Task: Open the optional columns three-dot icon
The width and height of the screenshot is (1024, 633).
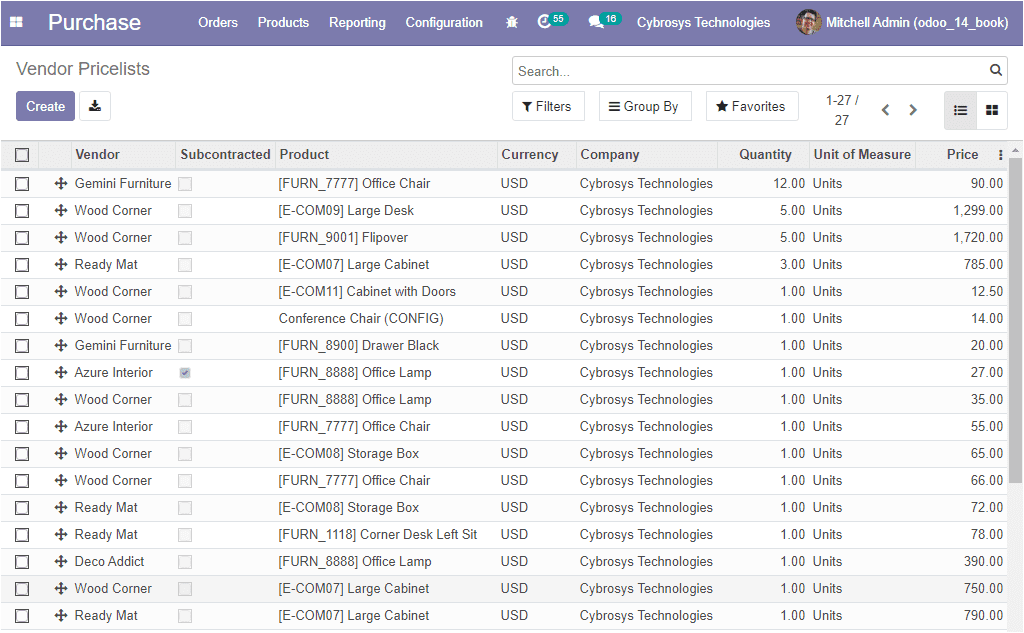Action: [x=1000, y=155]
